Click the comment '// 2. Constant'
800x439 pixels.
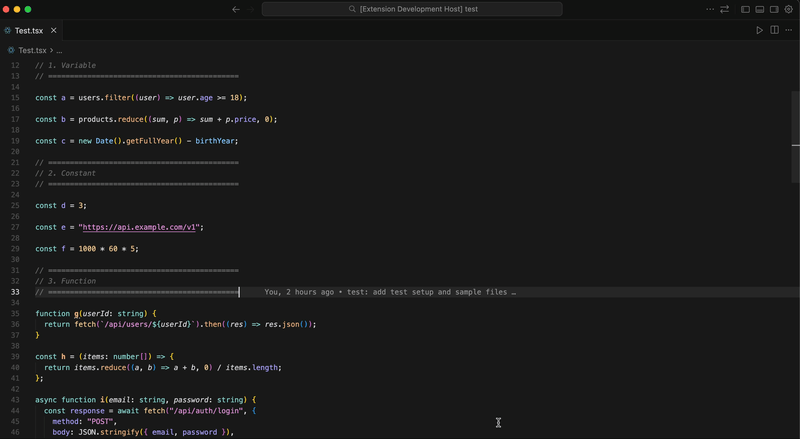65,173
